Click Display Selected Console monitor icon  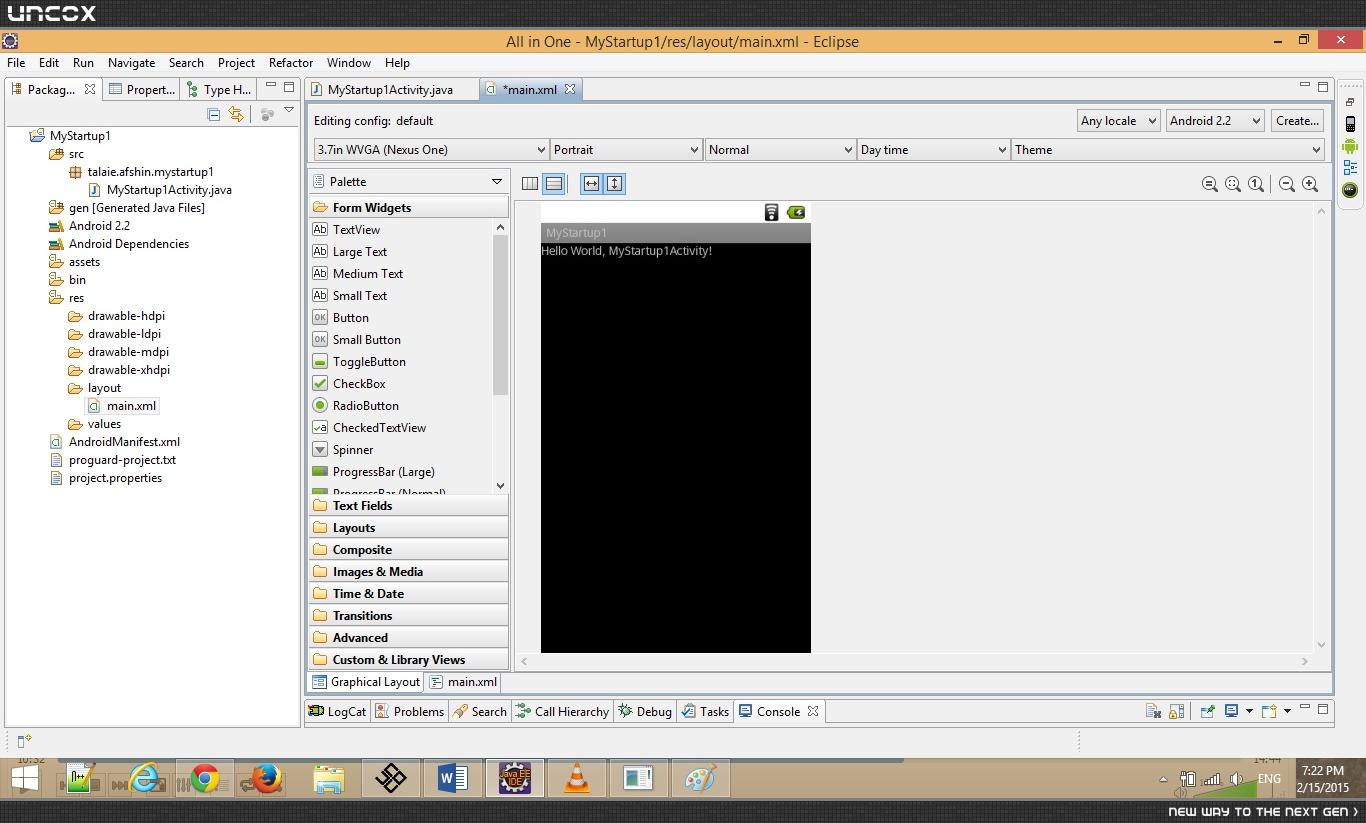coord(1232,711)
